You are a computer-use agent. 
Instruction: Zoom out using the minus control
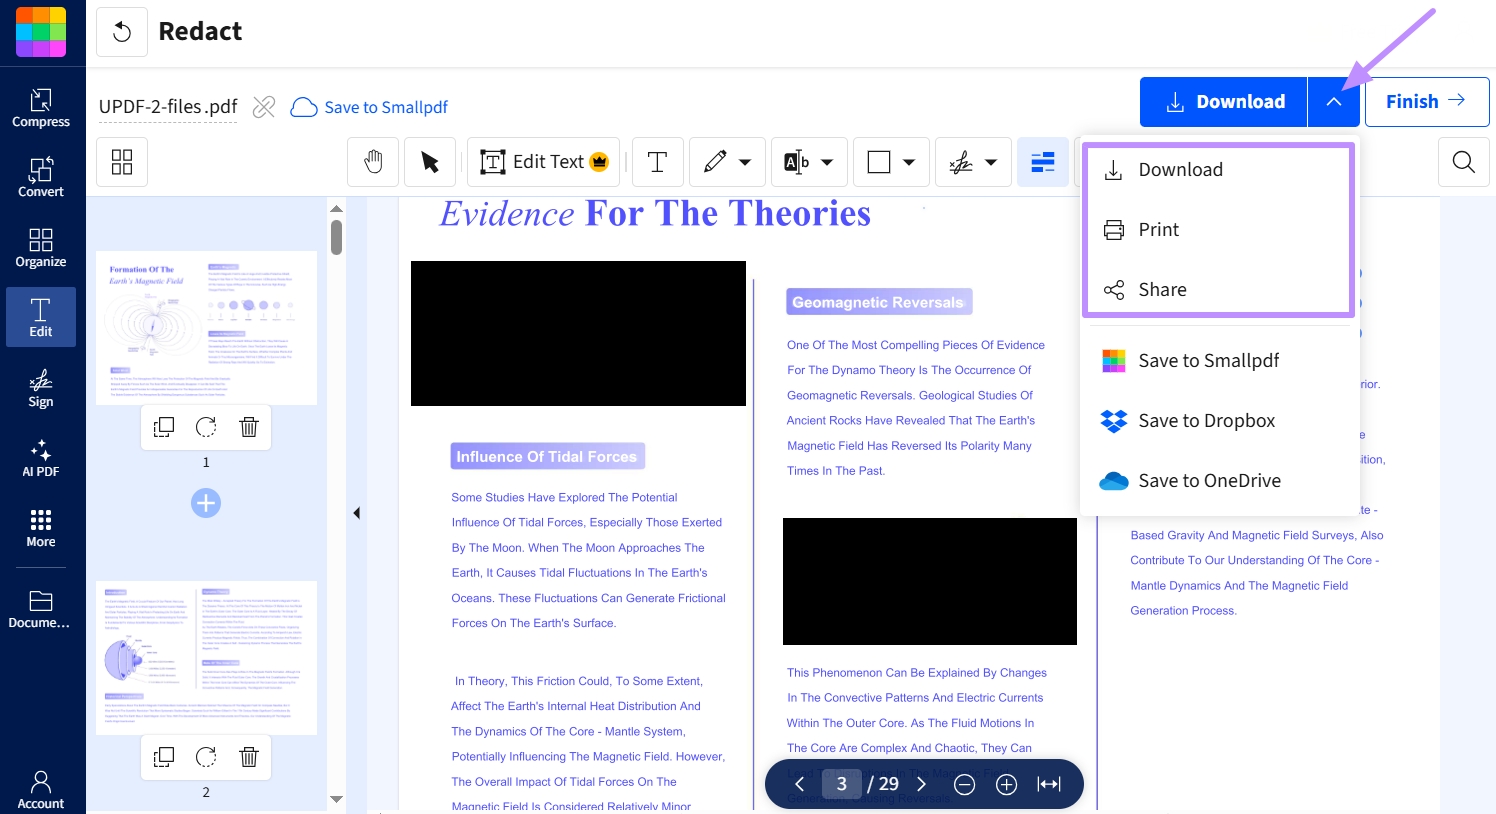(x=964, y=784)
